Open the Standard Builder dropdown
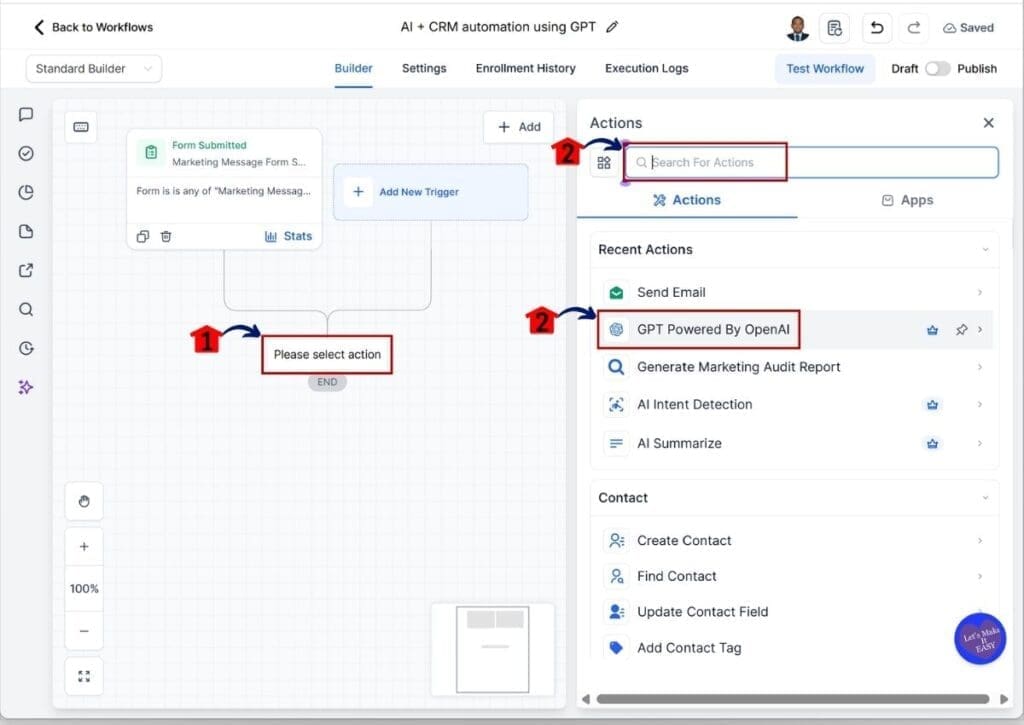The height and width of the screenshot is (725, 1024). (x=93, y=69)
